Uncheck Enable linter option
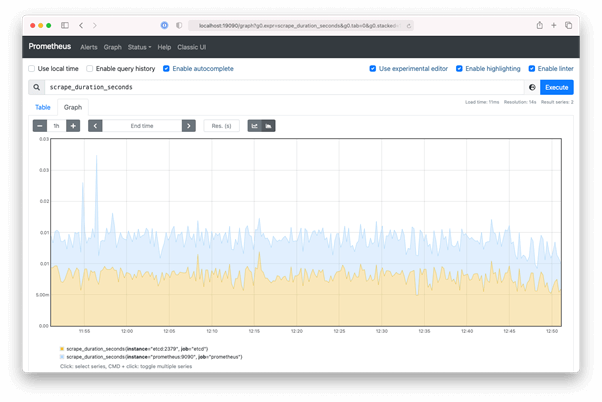 (x=532, y=69)
